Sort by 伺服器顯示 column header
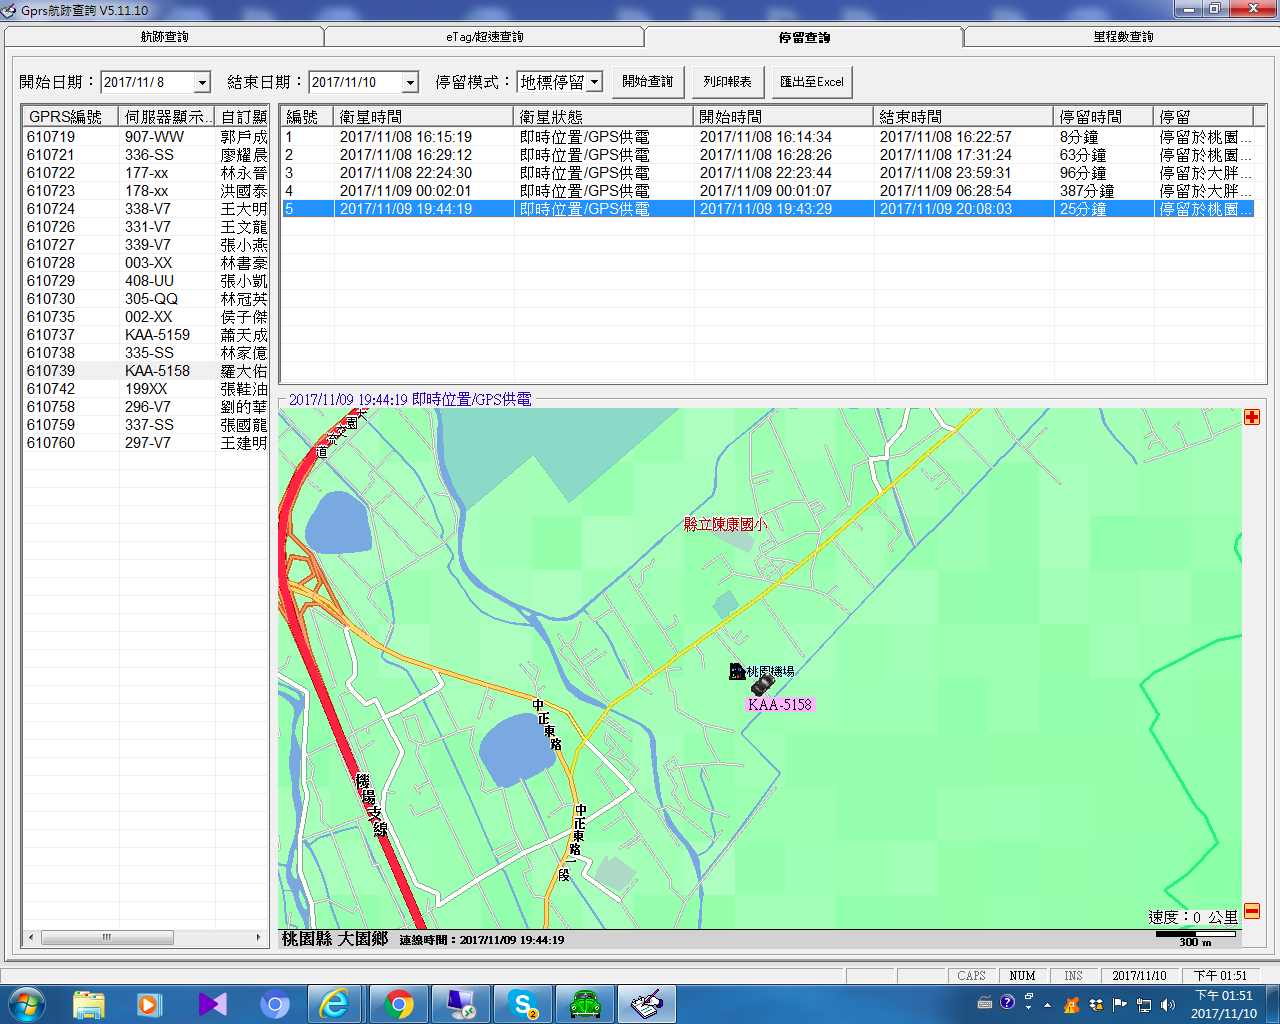The height and width of the screenshot is (1024, 1280). 166,117
